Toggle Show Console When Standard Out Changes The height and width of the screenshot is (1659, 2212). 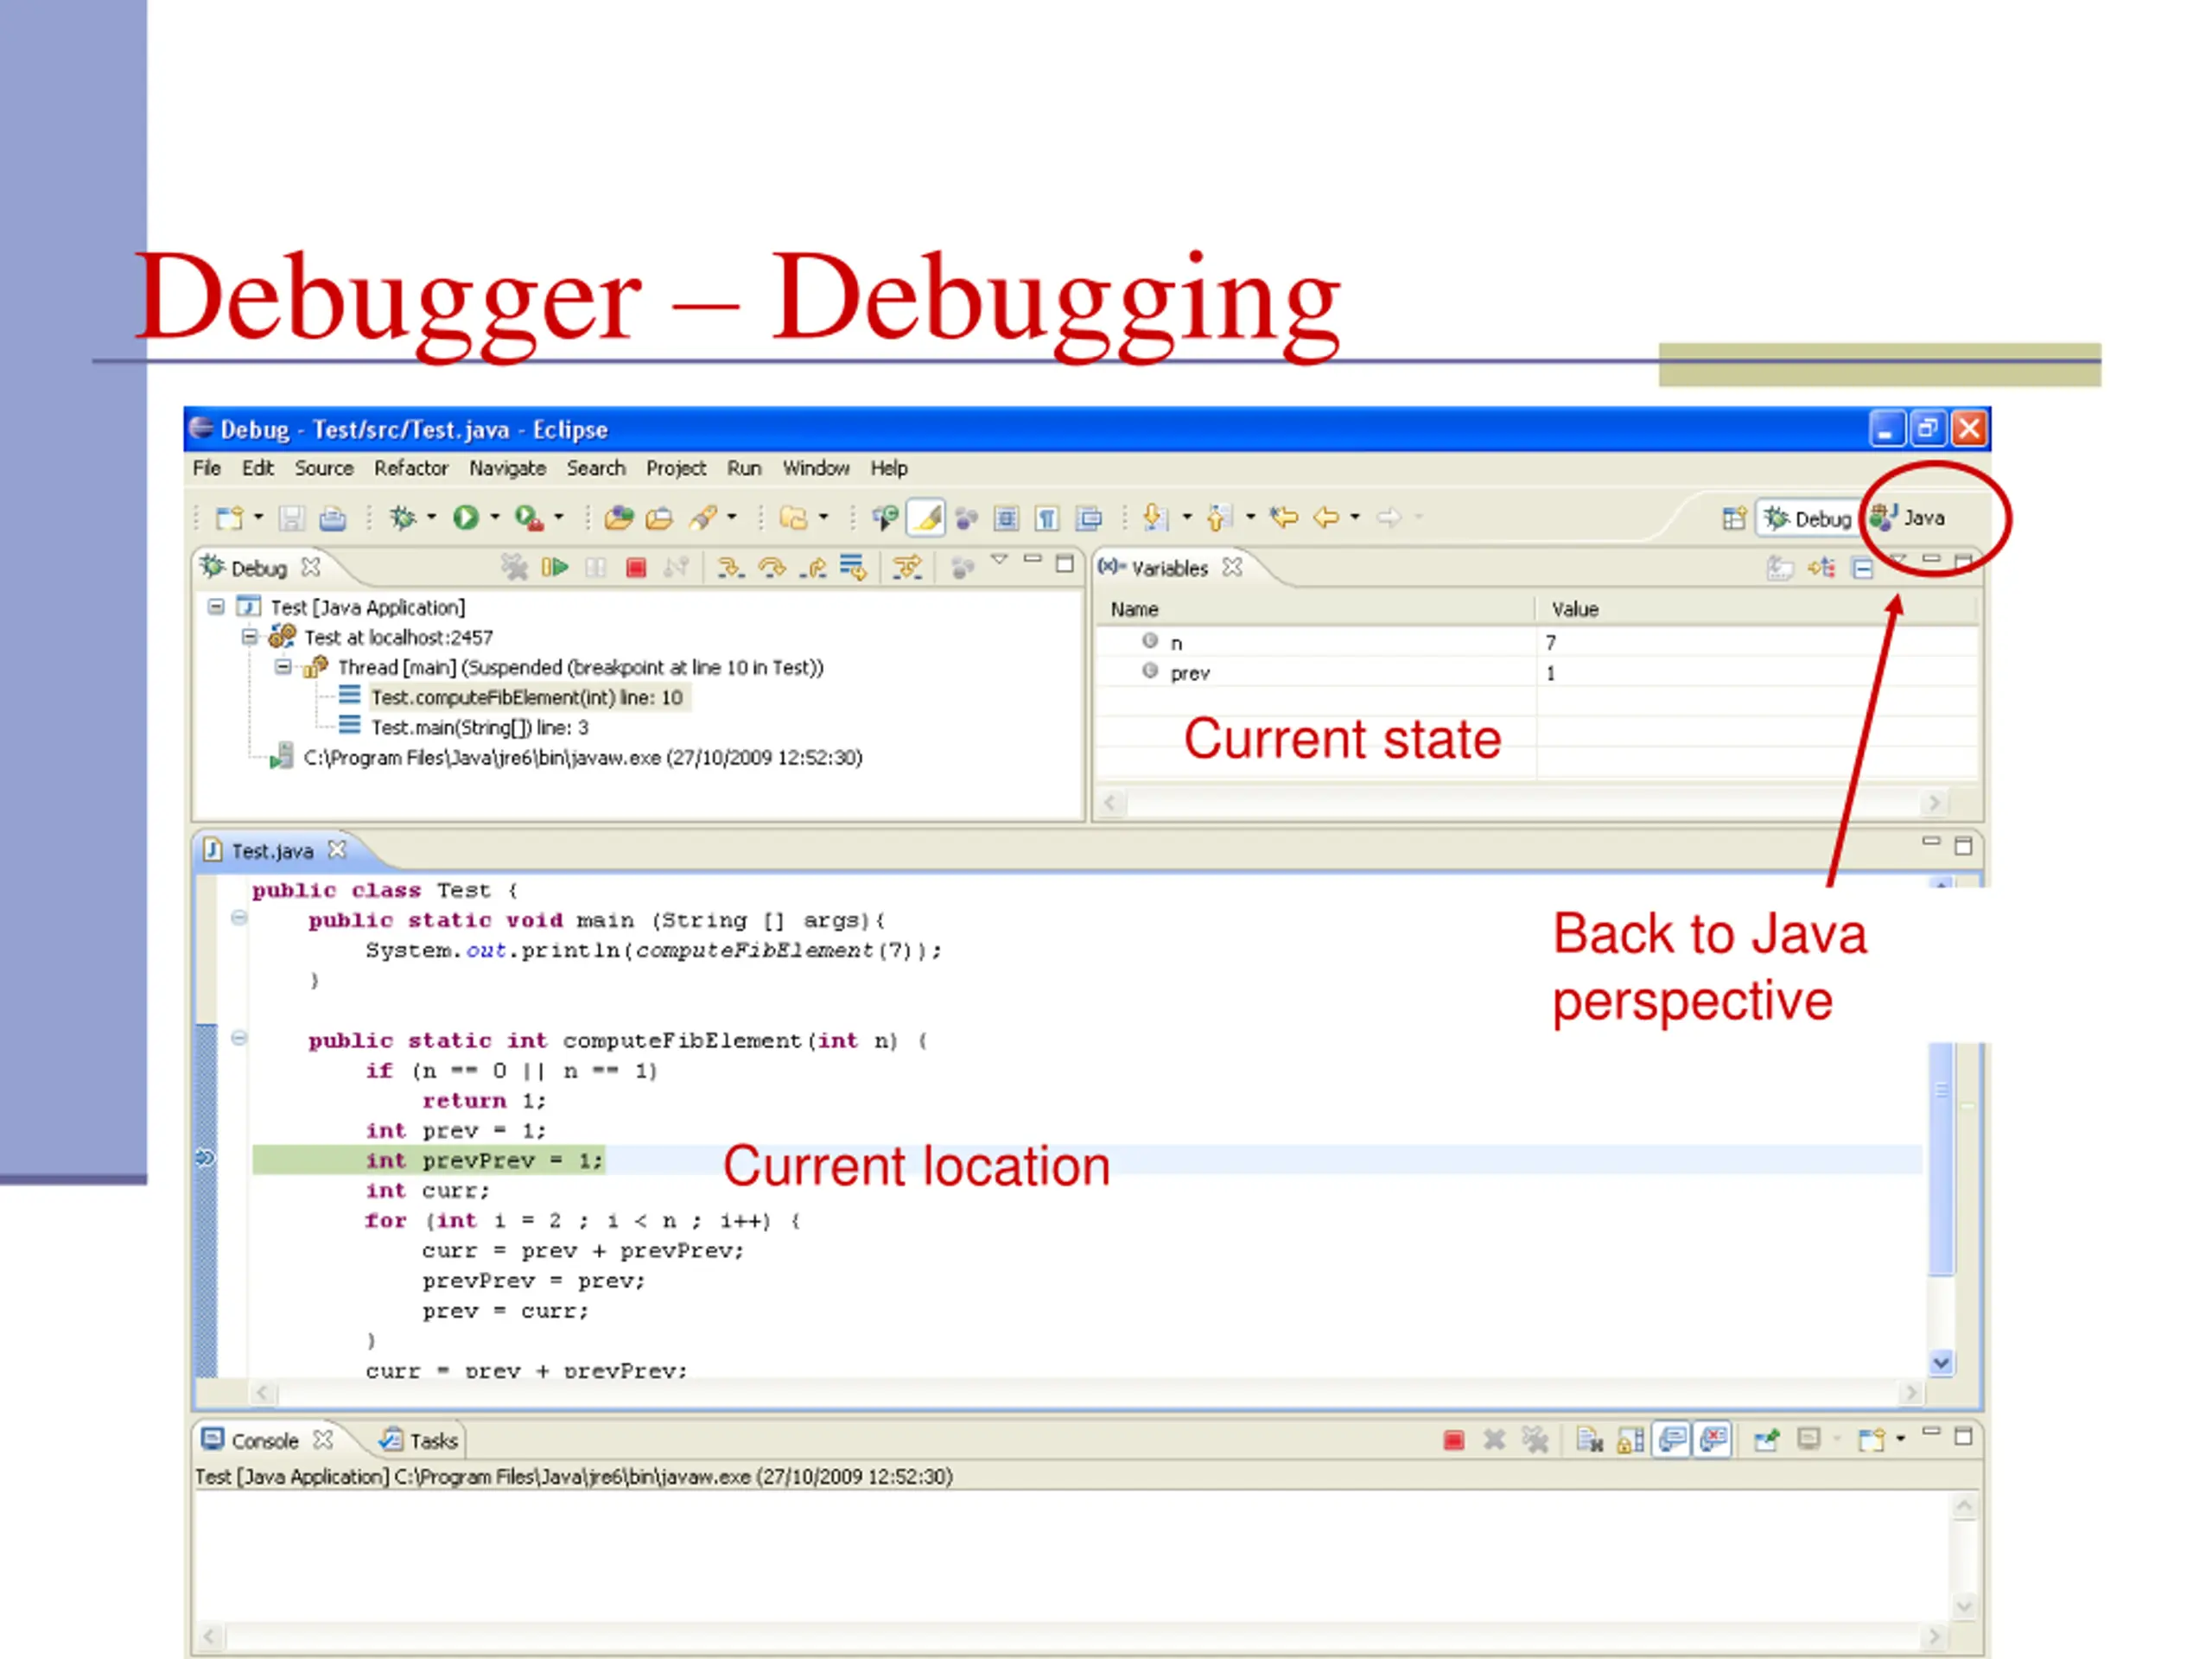click(x=1672, y=1440)
